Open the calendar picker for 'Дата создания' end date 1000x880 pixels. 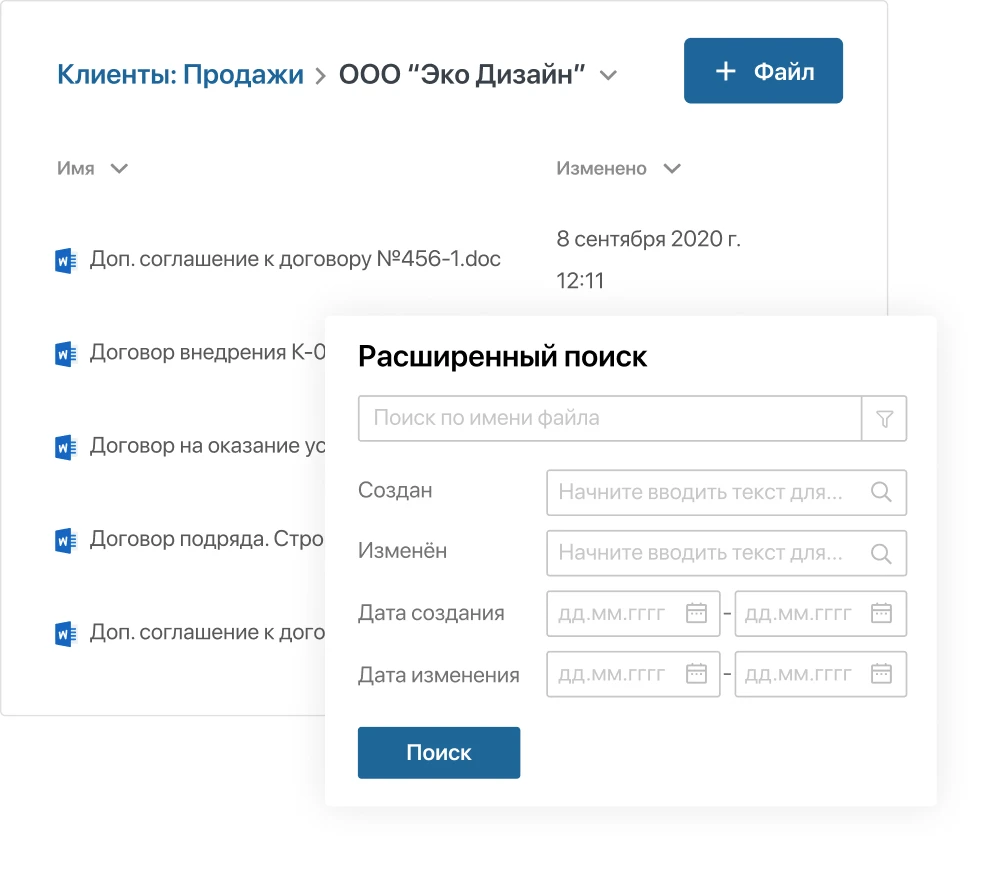(x=884, y=613)
